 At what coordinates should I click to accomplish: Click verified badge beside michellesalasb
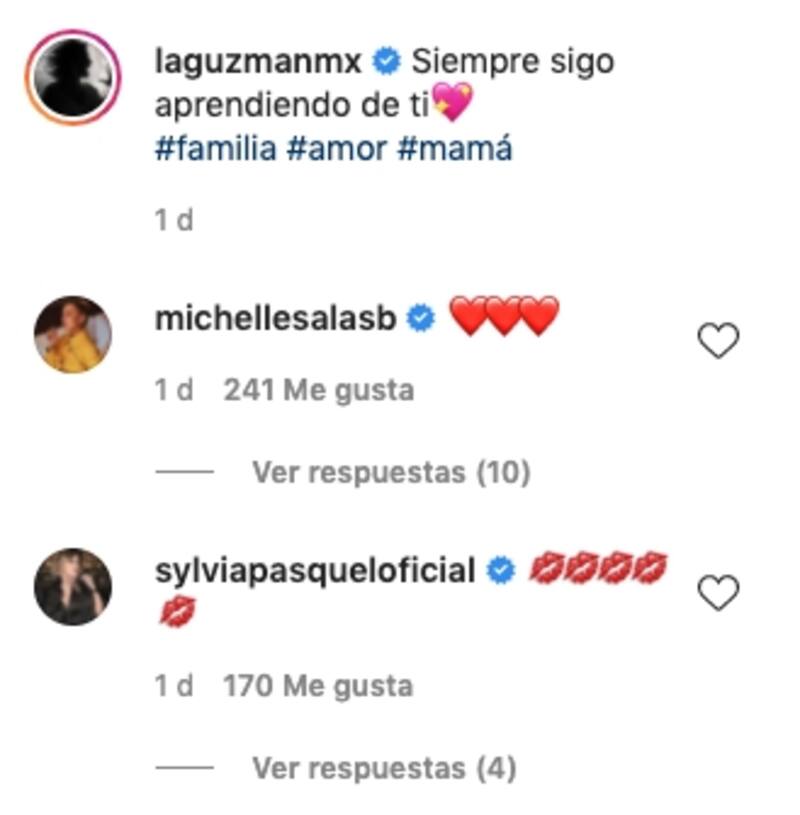pos(422,320)
